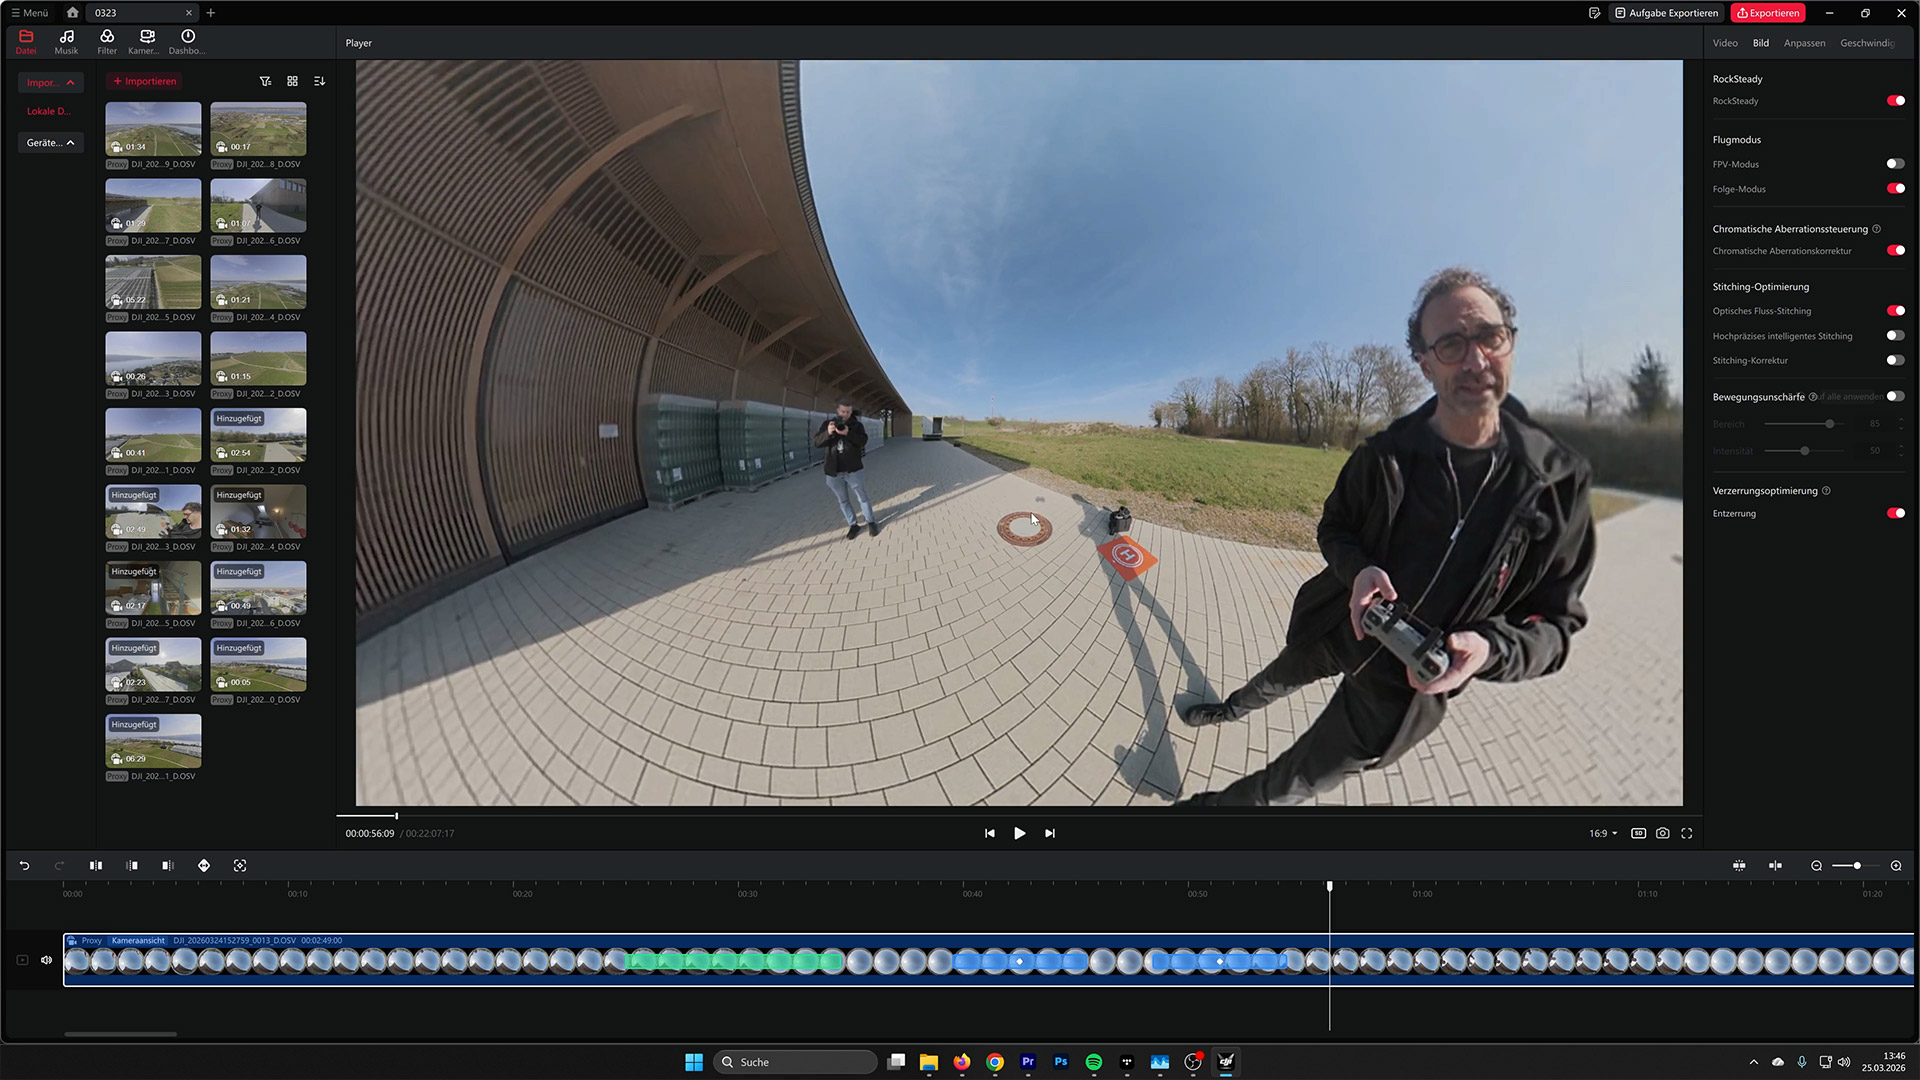Disable the RockSteady toggle

coord(1895,101)
